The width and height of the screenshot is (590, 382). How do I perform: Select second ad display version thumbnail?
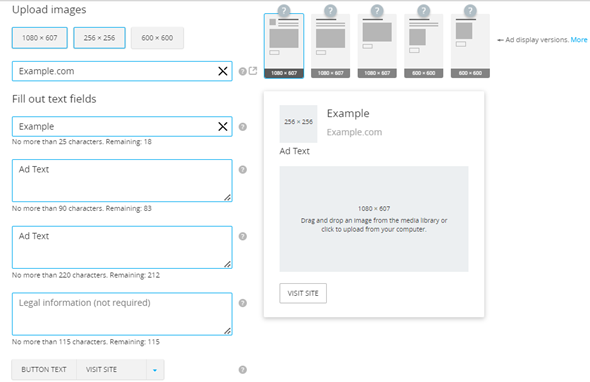point(330,46)
